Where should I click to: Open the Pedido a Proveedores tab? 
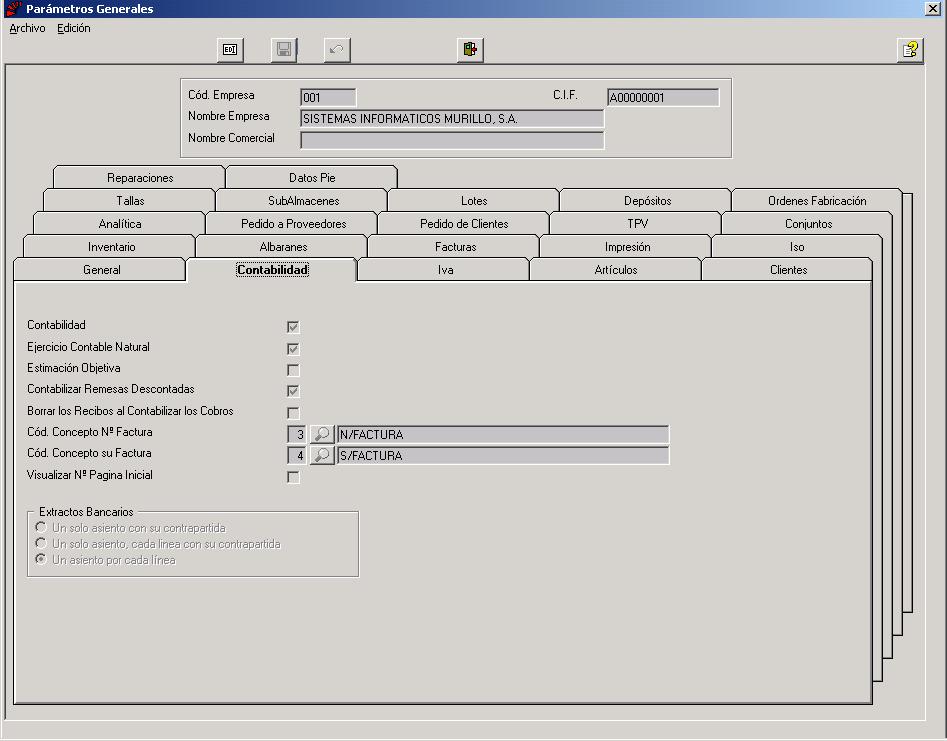click(294, 223)
